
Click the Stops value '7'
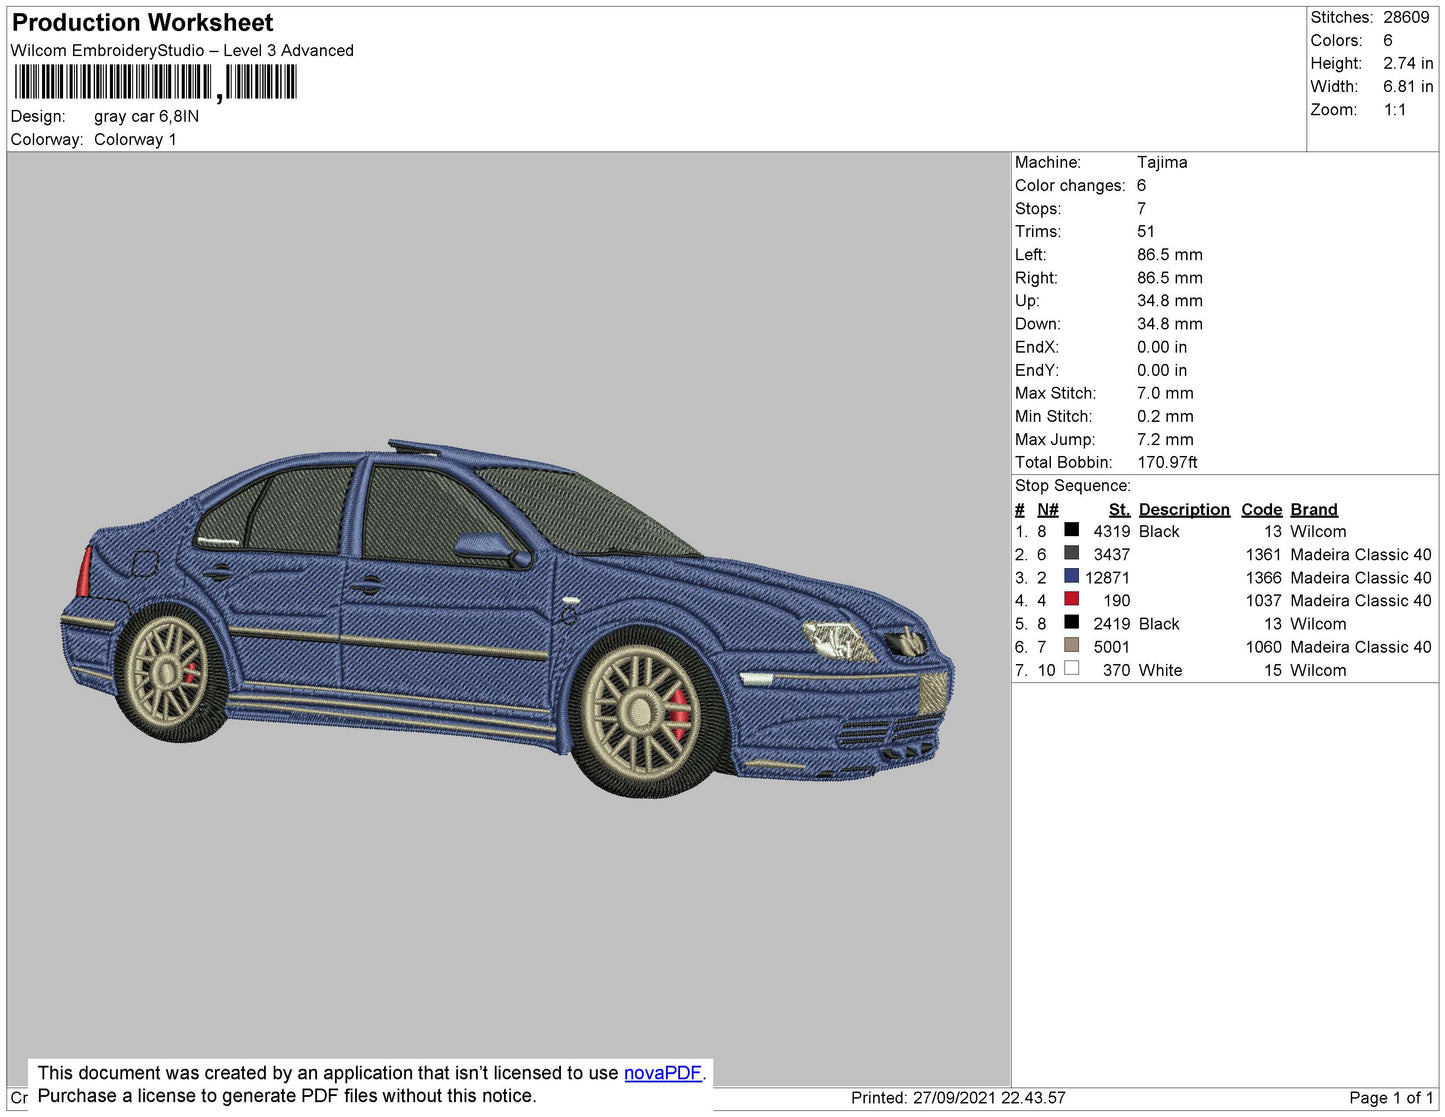point(1141,208)
